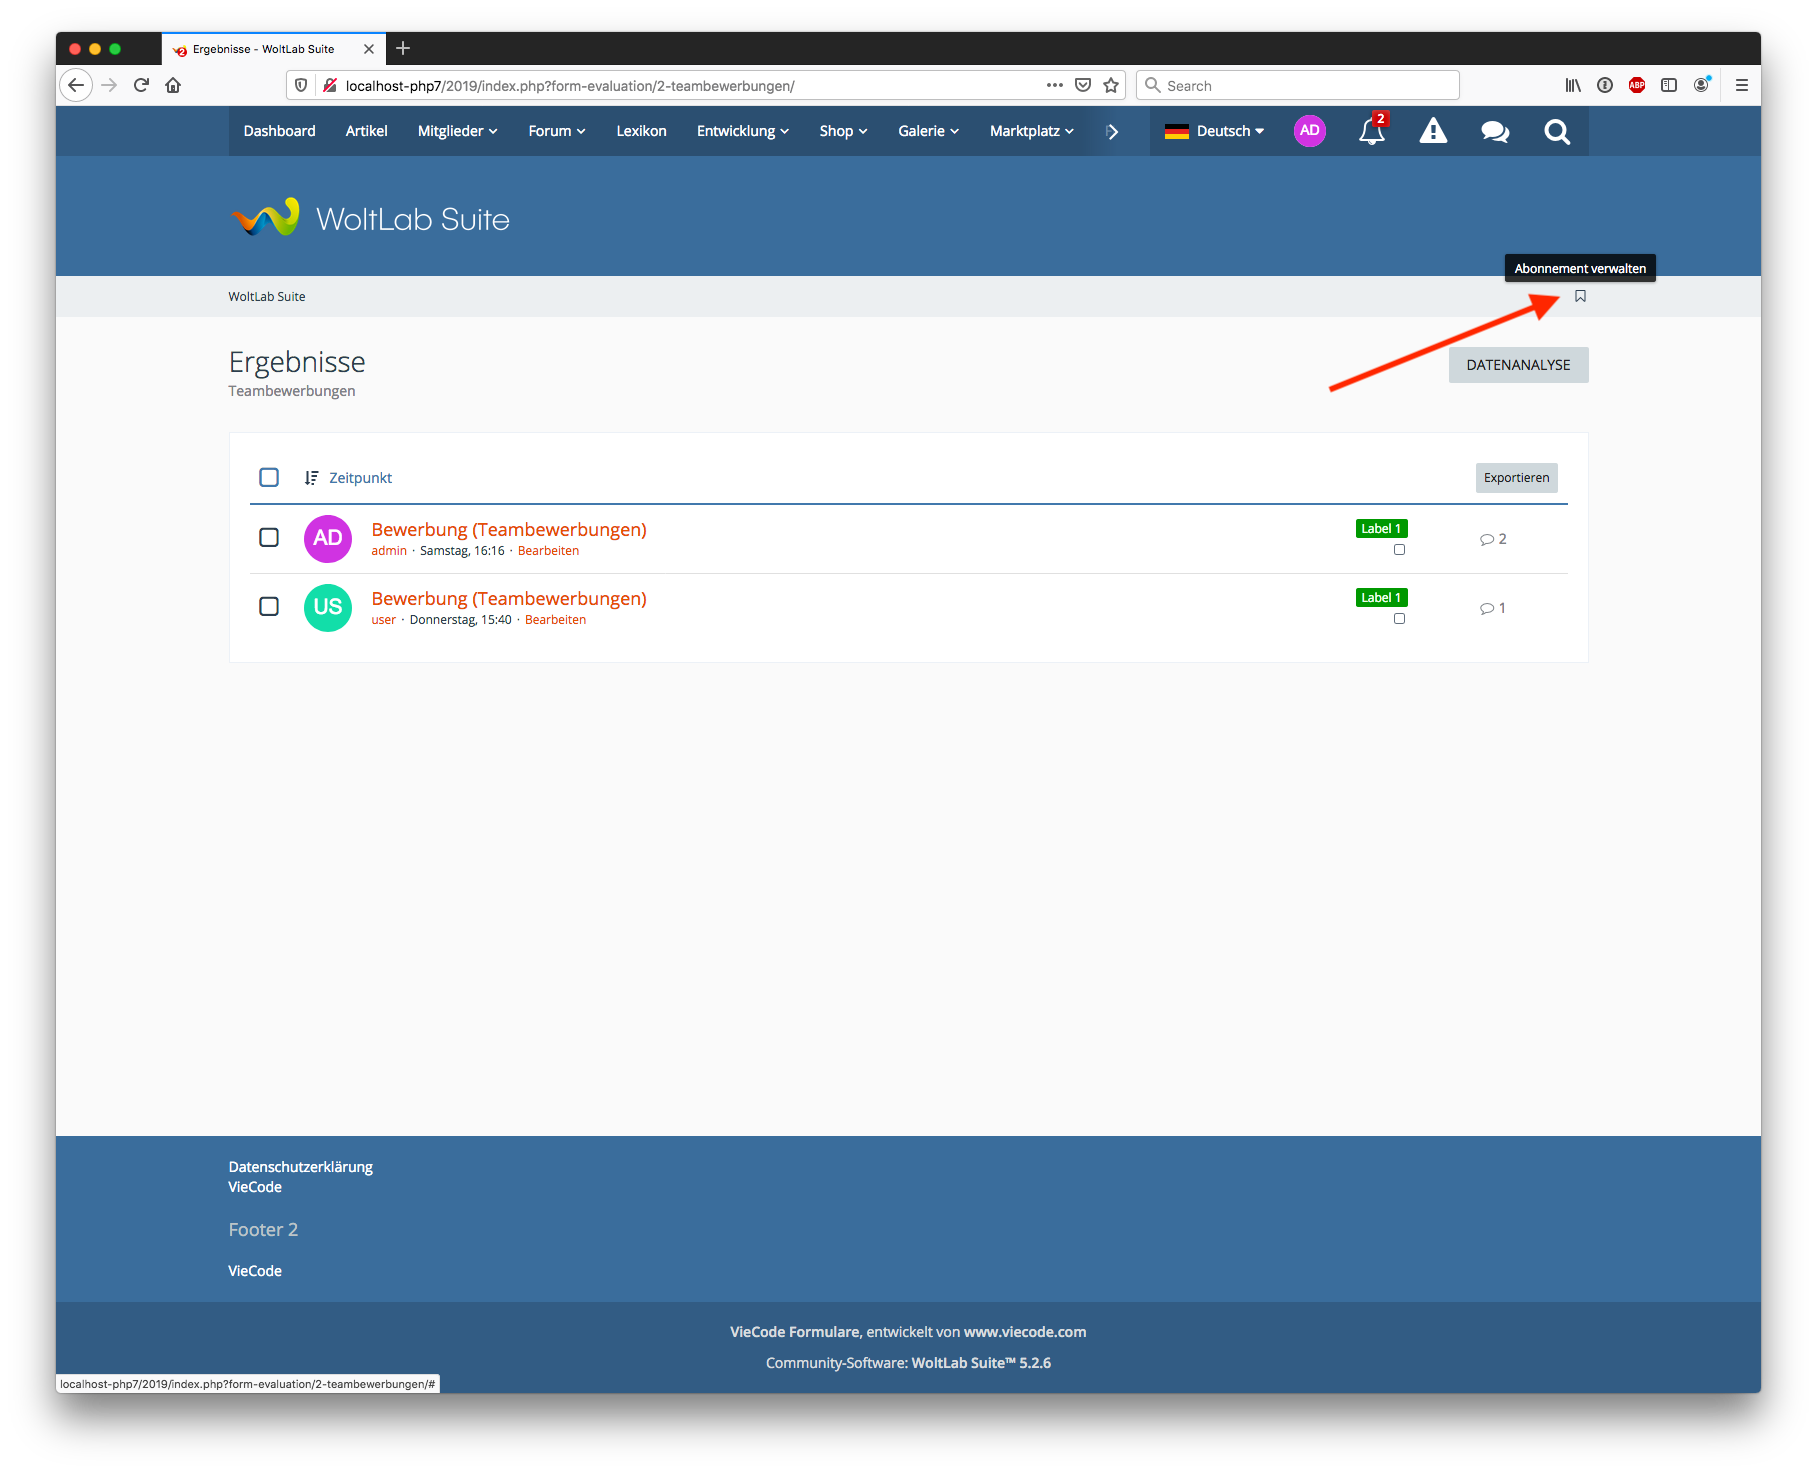
Task: Check the box for admin's Bewerbung
Action: click(269, 538)
